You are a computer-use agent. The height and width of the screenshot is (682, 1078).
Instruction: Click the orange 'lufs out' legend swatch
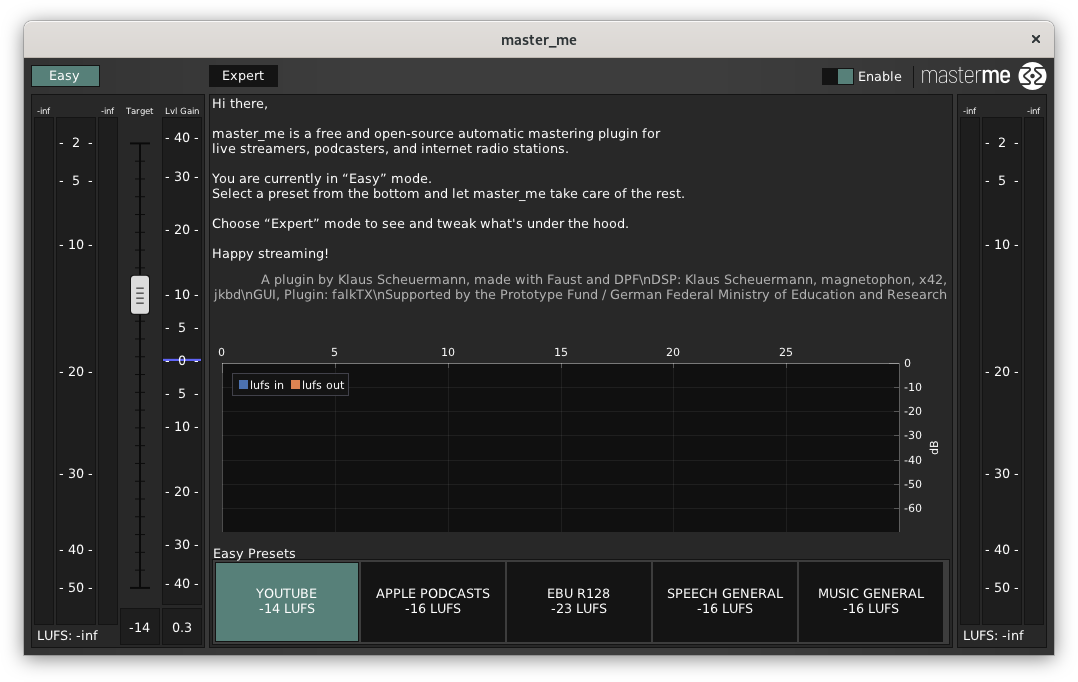tap(296, 384)
